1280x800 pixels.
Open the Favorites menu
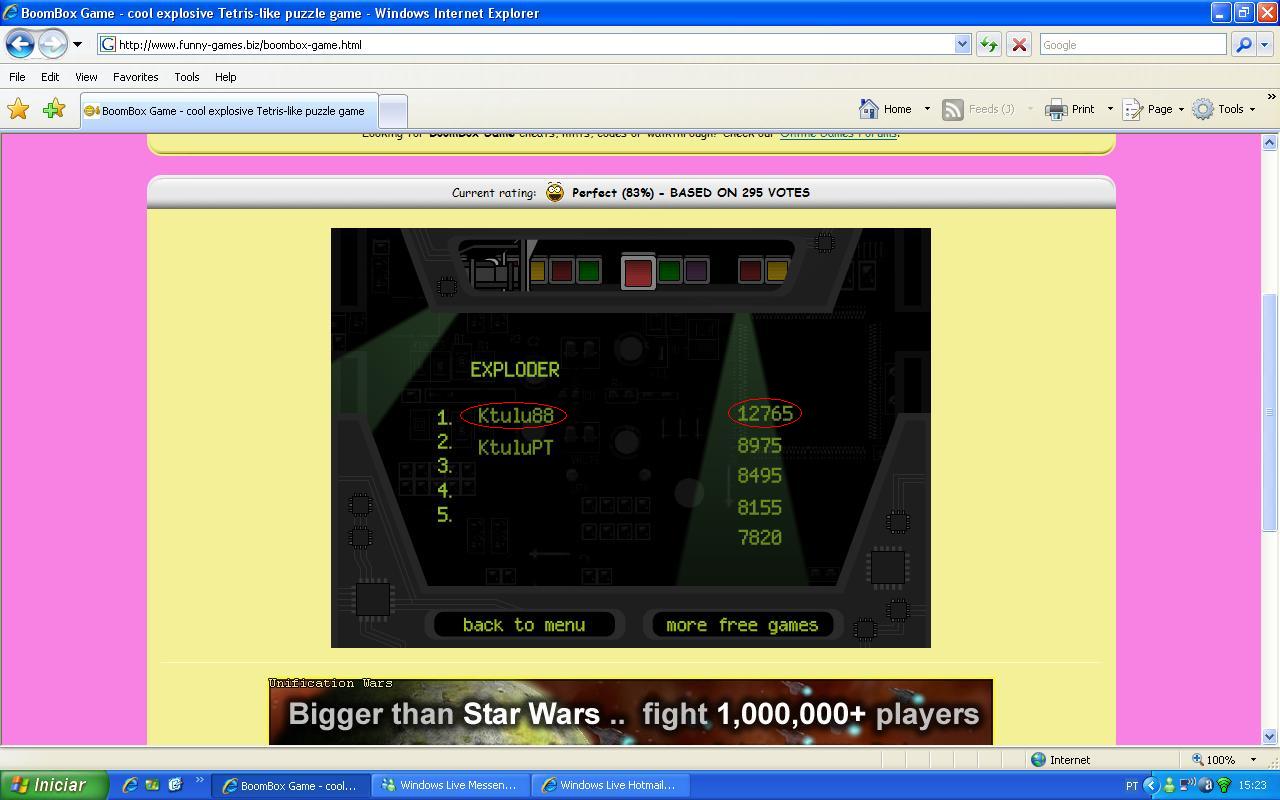tap(135, 77)
